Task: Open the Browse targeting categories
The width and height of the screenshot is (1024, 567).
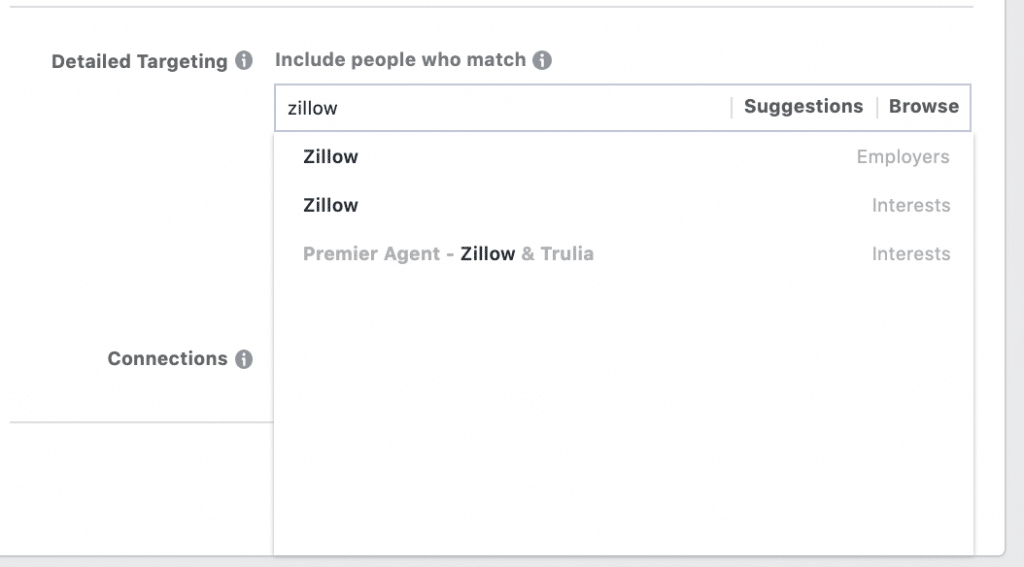Action: point(923,106)
